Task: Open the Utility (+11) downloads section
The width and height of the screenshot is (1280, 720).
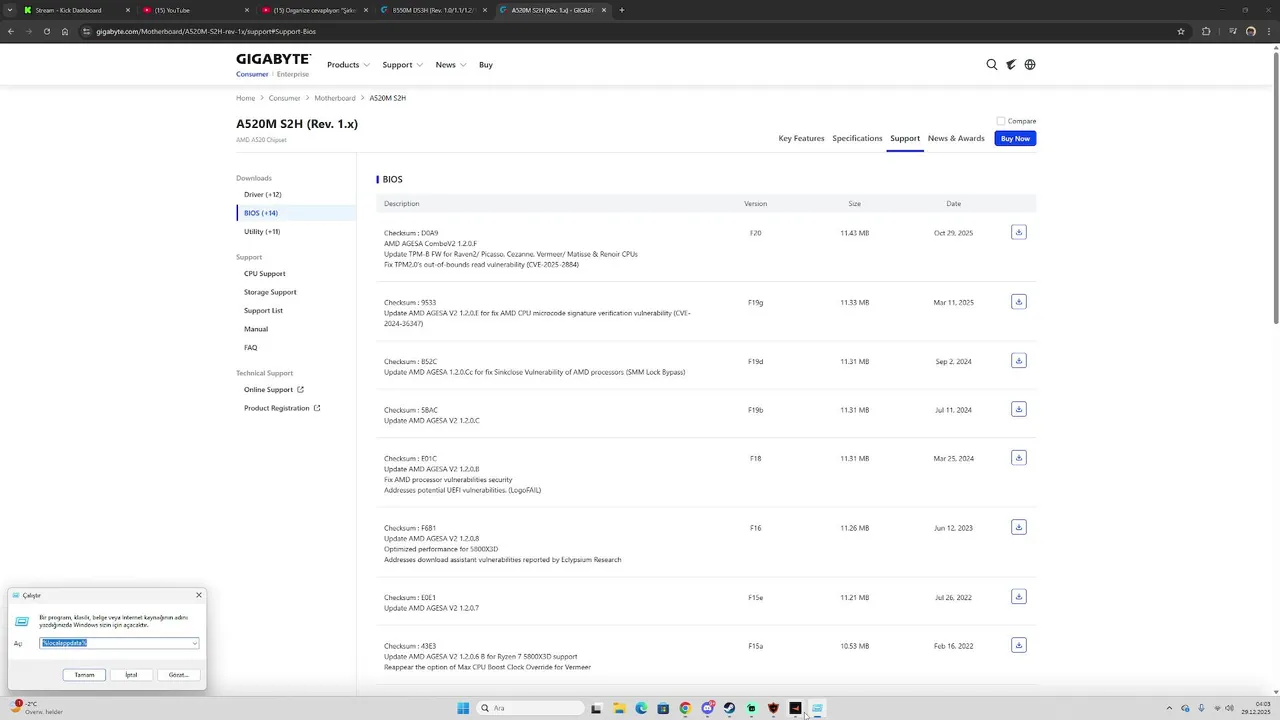Action: 262,231
